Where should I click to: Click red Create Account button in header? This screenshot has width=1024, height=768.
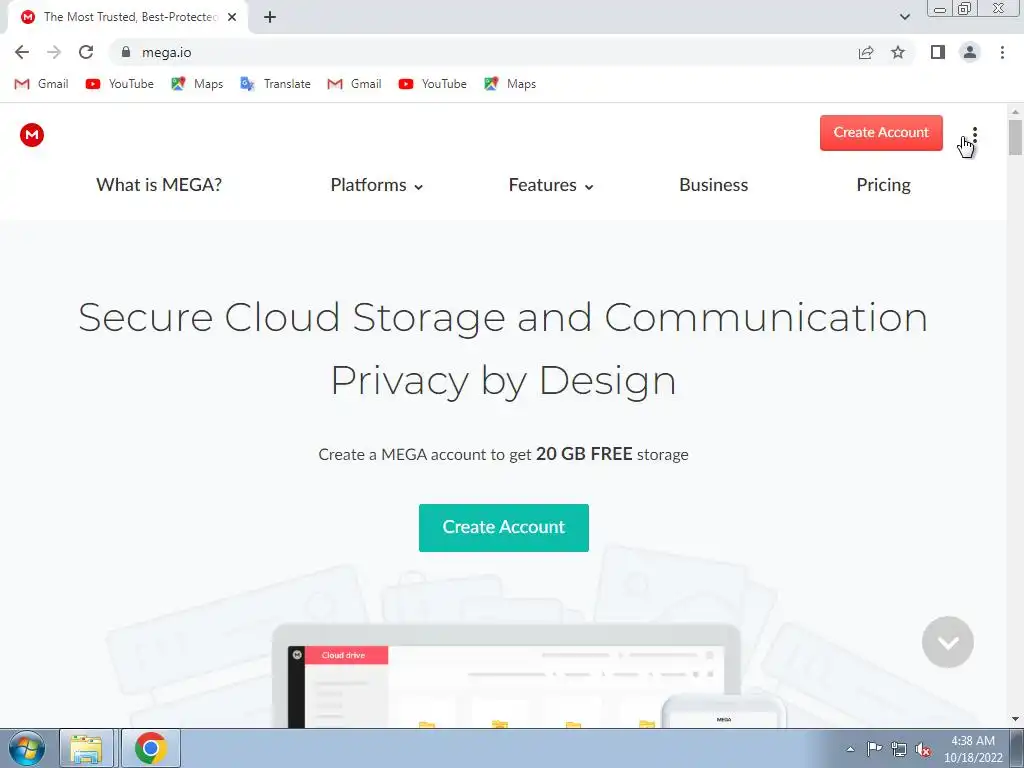(881, 133)
